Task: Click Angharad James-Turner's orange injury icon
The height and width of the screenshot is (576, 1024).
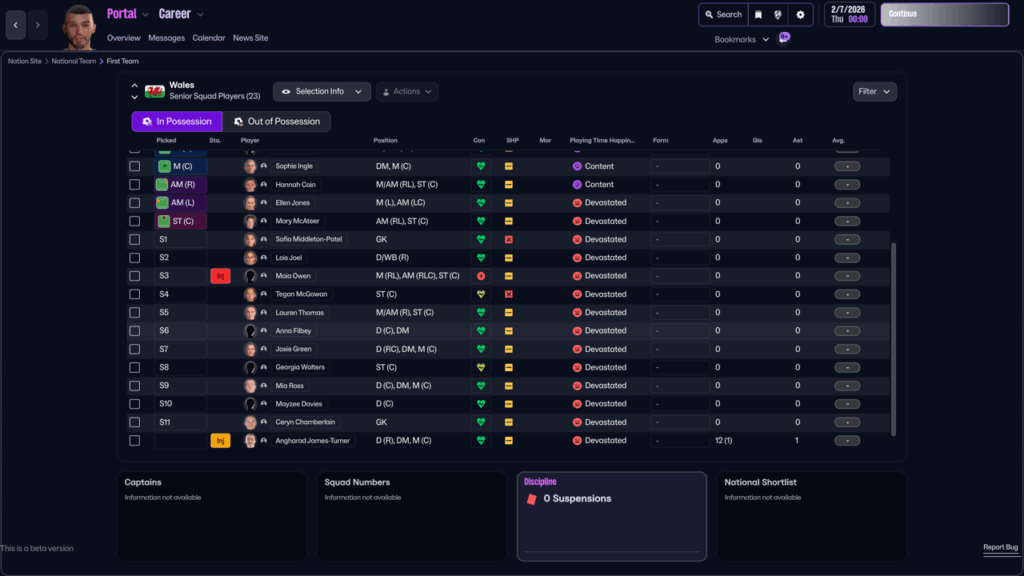Action: (x=220, y=440)
